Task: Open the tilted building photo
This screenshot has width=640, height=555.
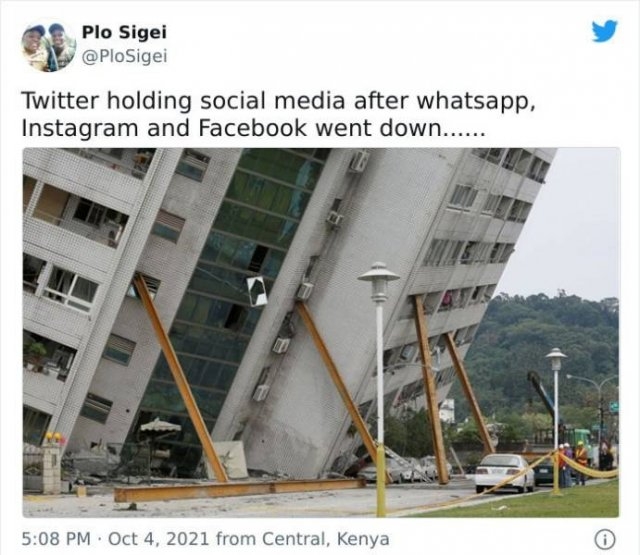Action: 321,333
